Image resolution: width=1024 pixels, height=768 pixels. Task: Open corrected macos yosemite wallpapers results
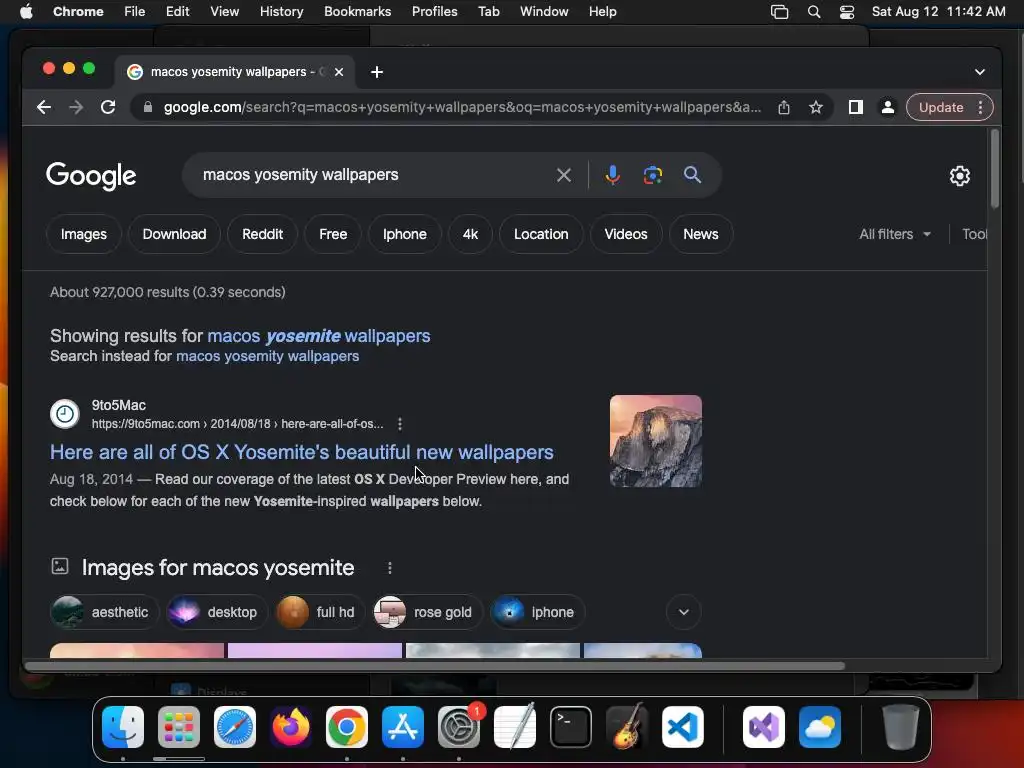[x=319, y=336]
